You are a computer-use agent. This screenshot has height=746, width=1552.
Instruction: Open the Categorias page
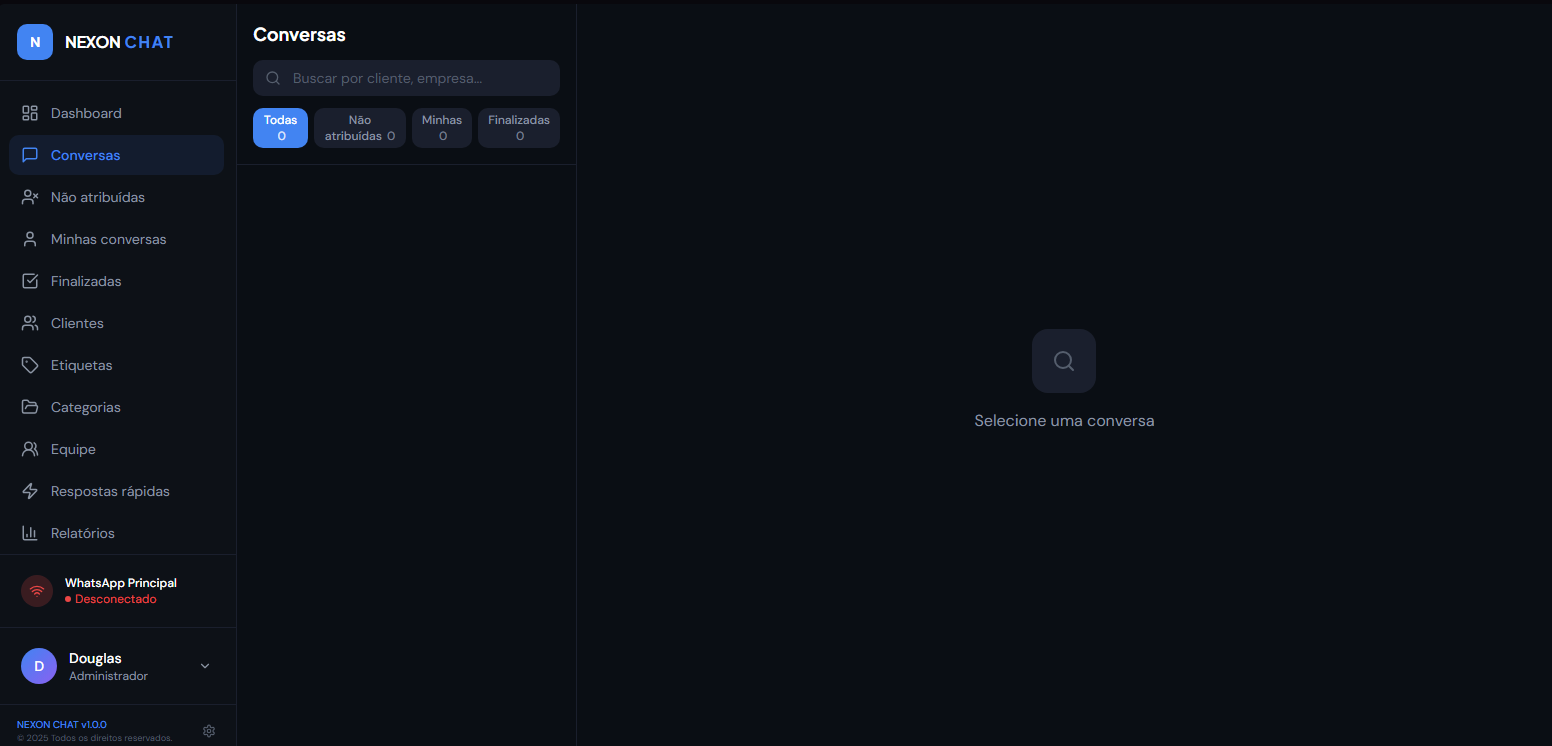116,407
